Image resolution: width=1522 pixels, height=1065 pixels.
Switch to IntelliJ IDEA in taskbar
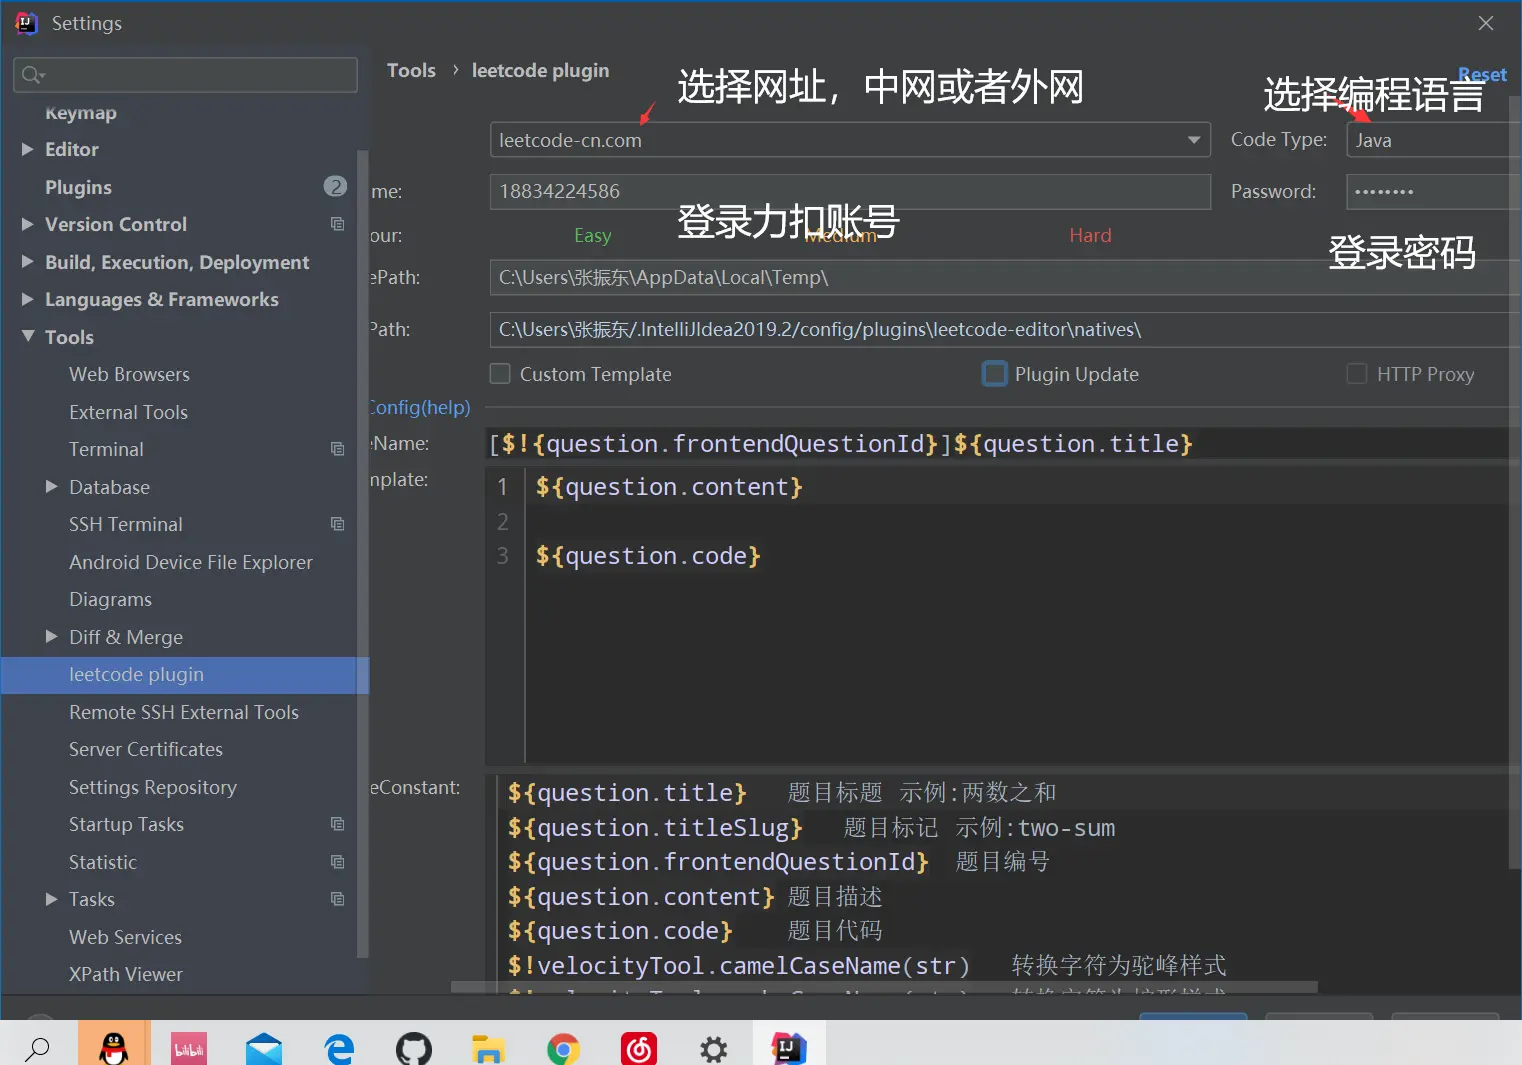[789, 1047]
